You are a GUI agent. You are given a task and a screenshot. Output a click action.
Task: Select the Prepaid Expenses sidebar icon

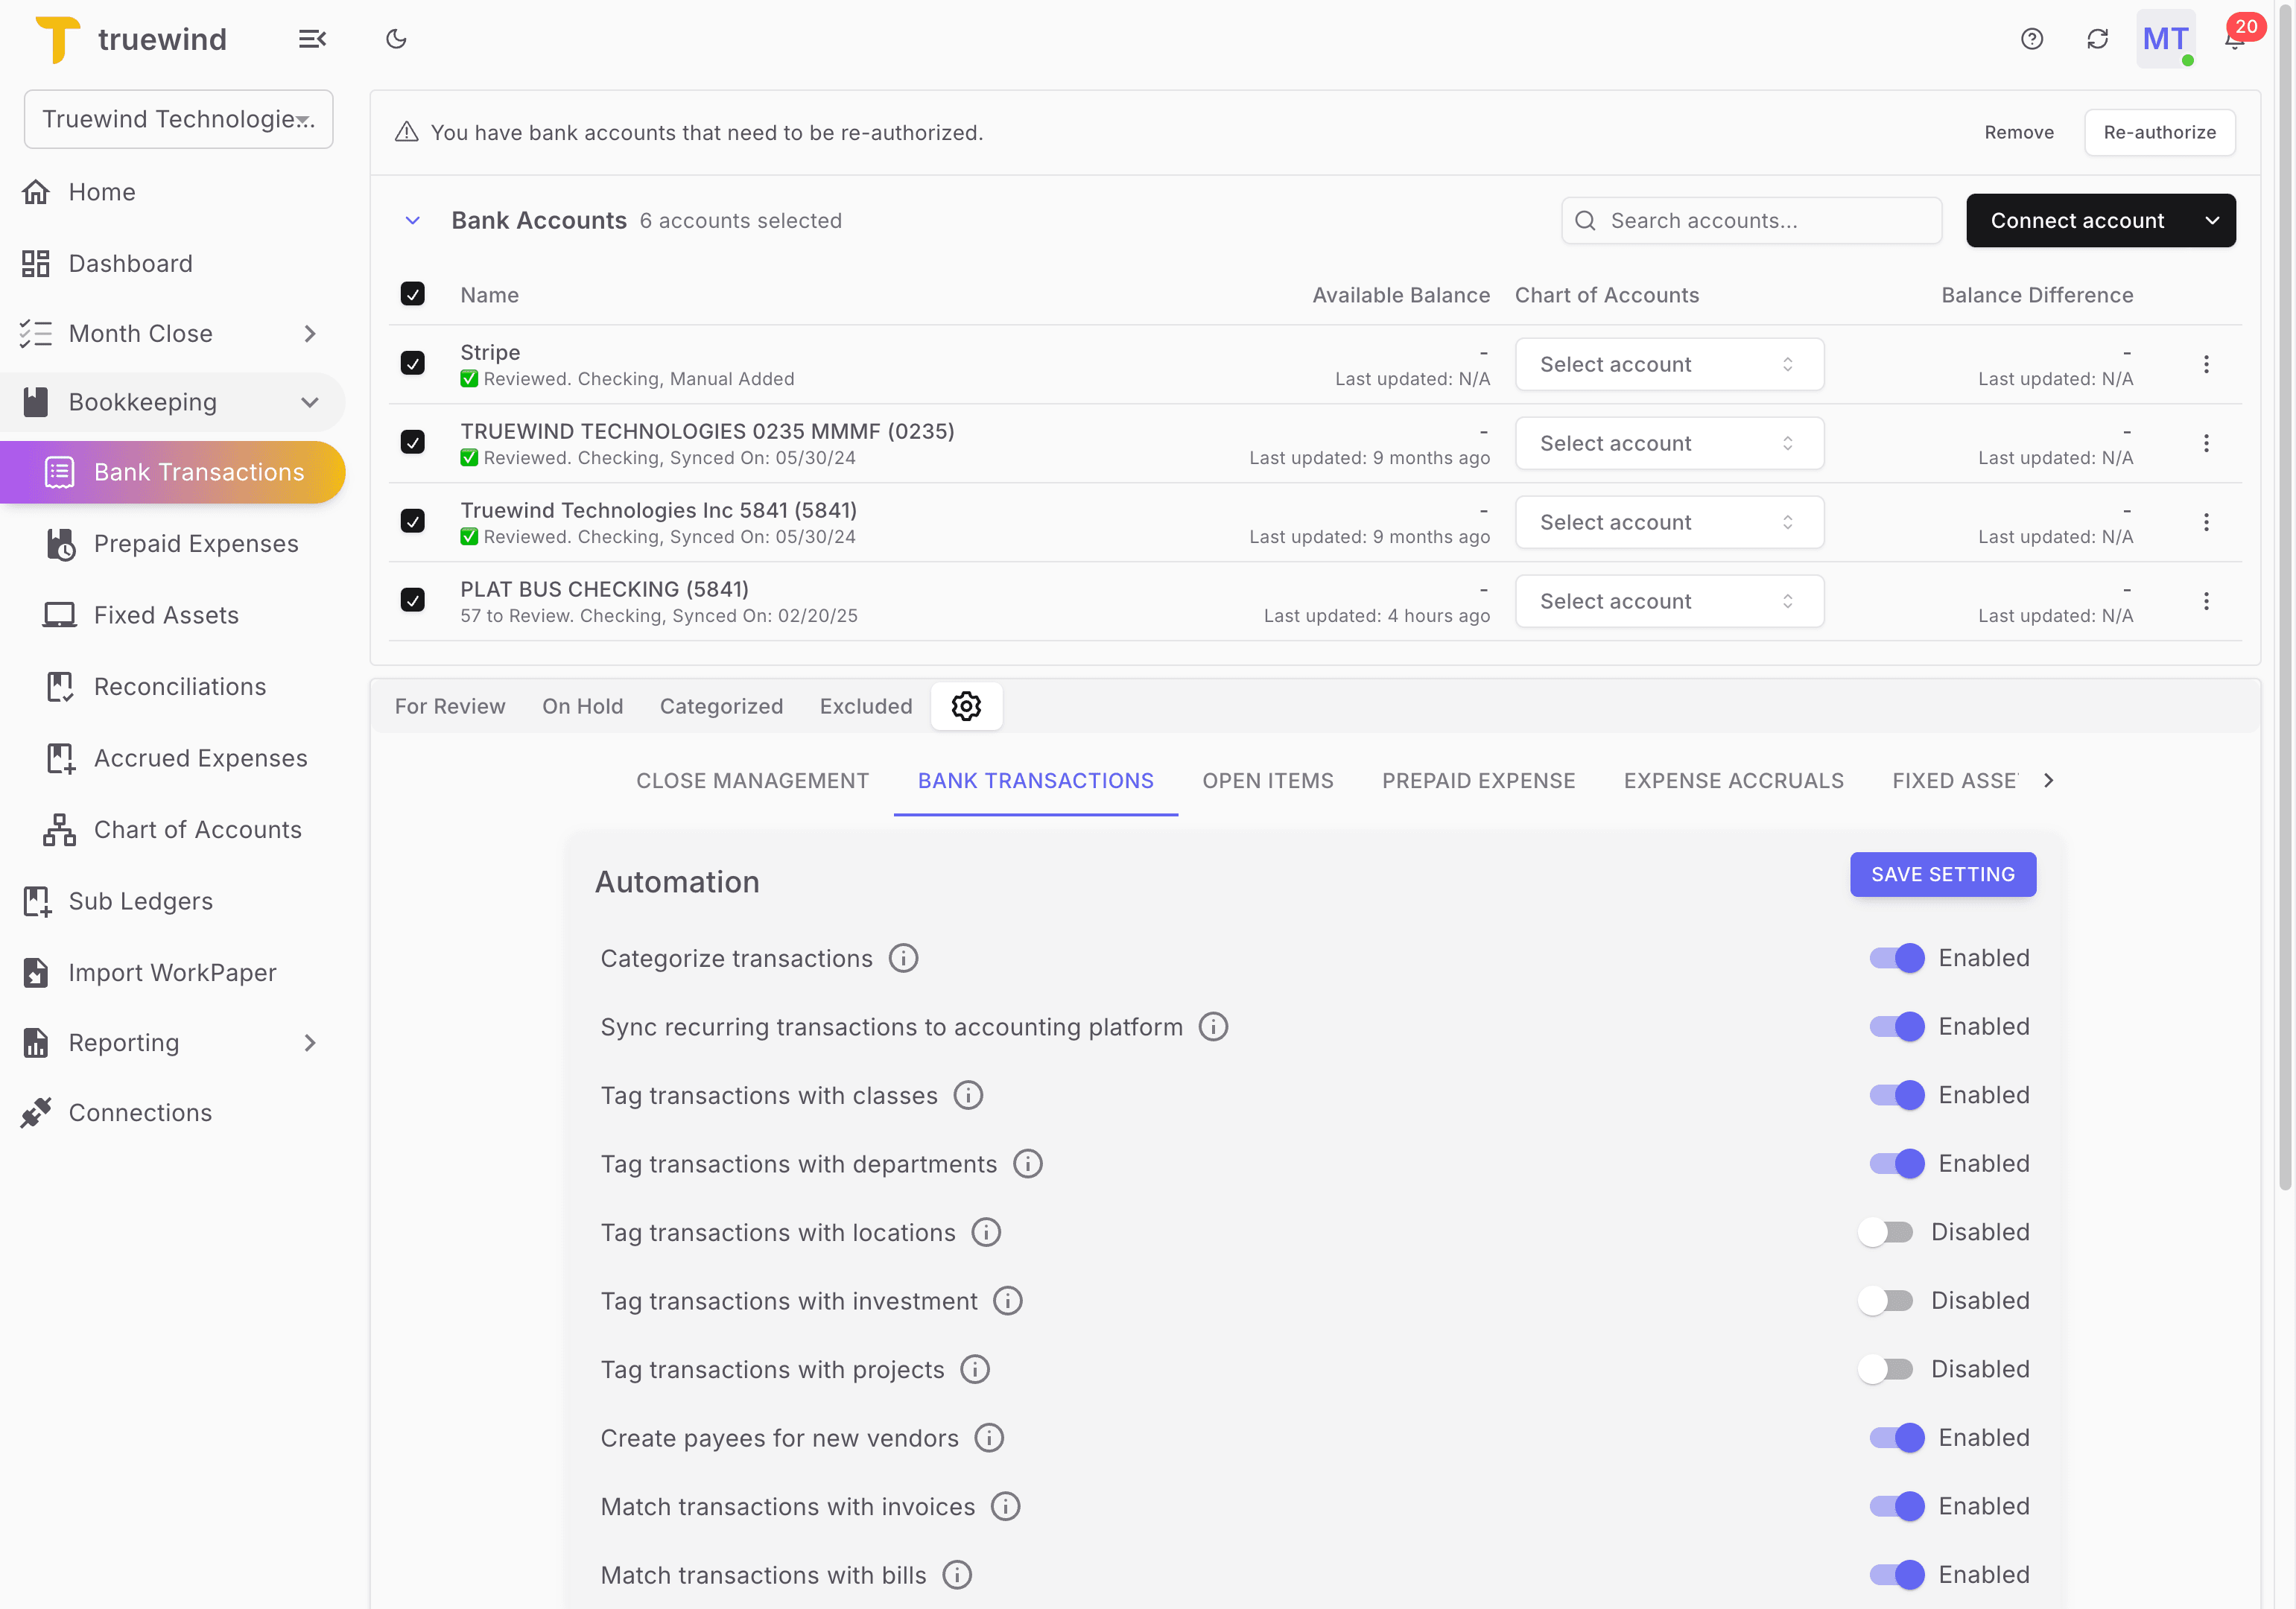[x=60, y=543]
